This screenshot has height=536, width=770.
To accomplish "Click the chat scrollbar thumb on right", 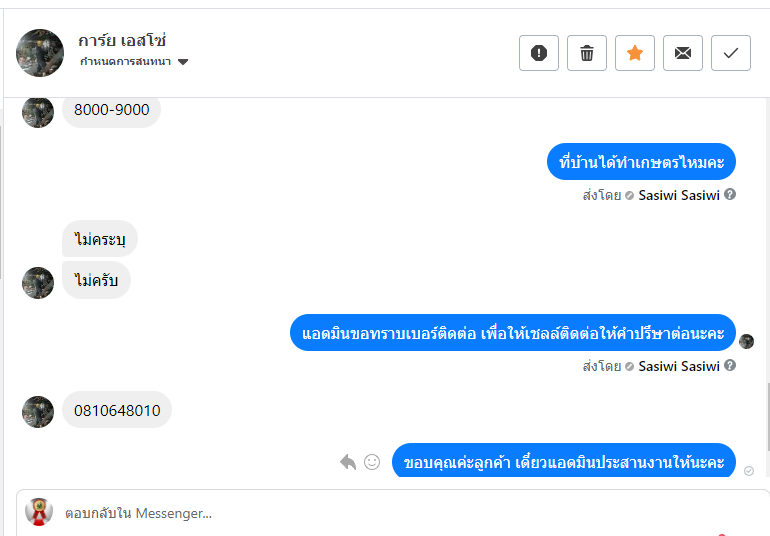I will click(767, 417).
